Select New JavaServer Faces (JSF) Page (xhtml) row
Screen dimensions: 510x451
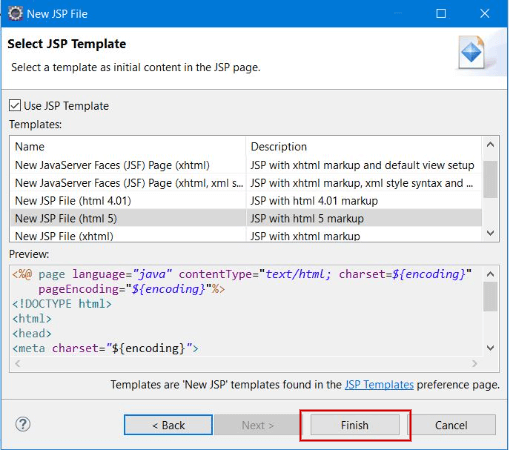point(246,165)
